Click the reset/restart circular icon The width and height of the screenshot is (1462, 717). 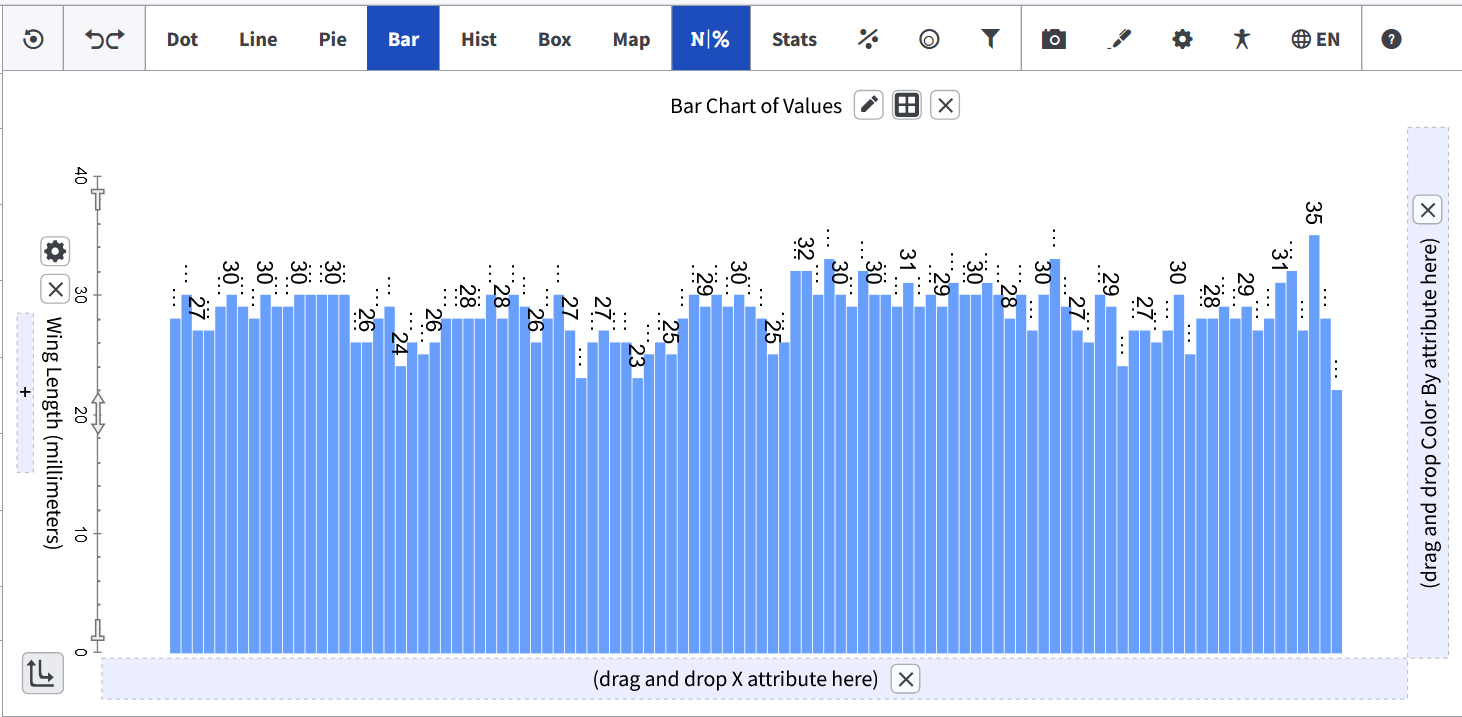click(33, 39)
